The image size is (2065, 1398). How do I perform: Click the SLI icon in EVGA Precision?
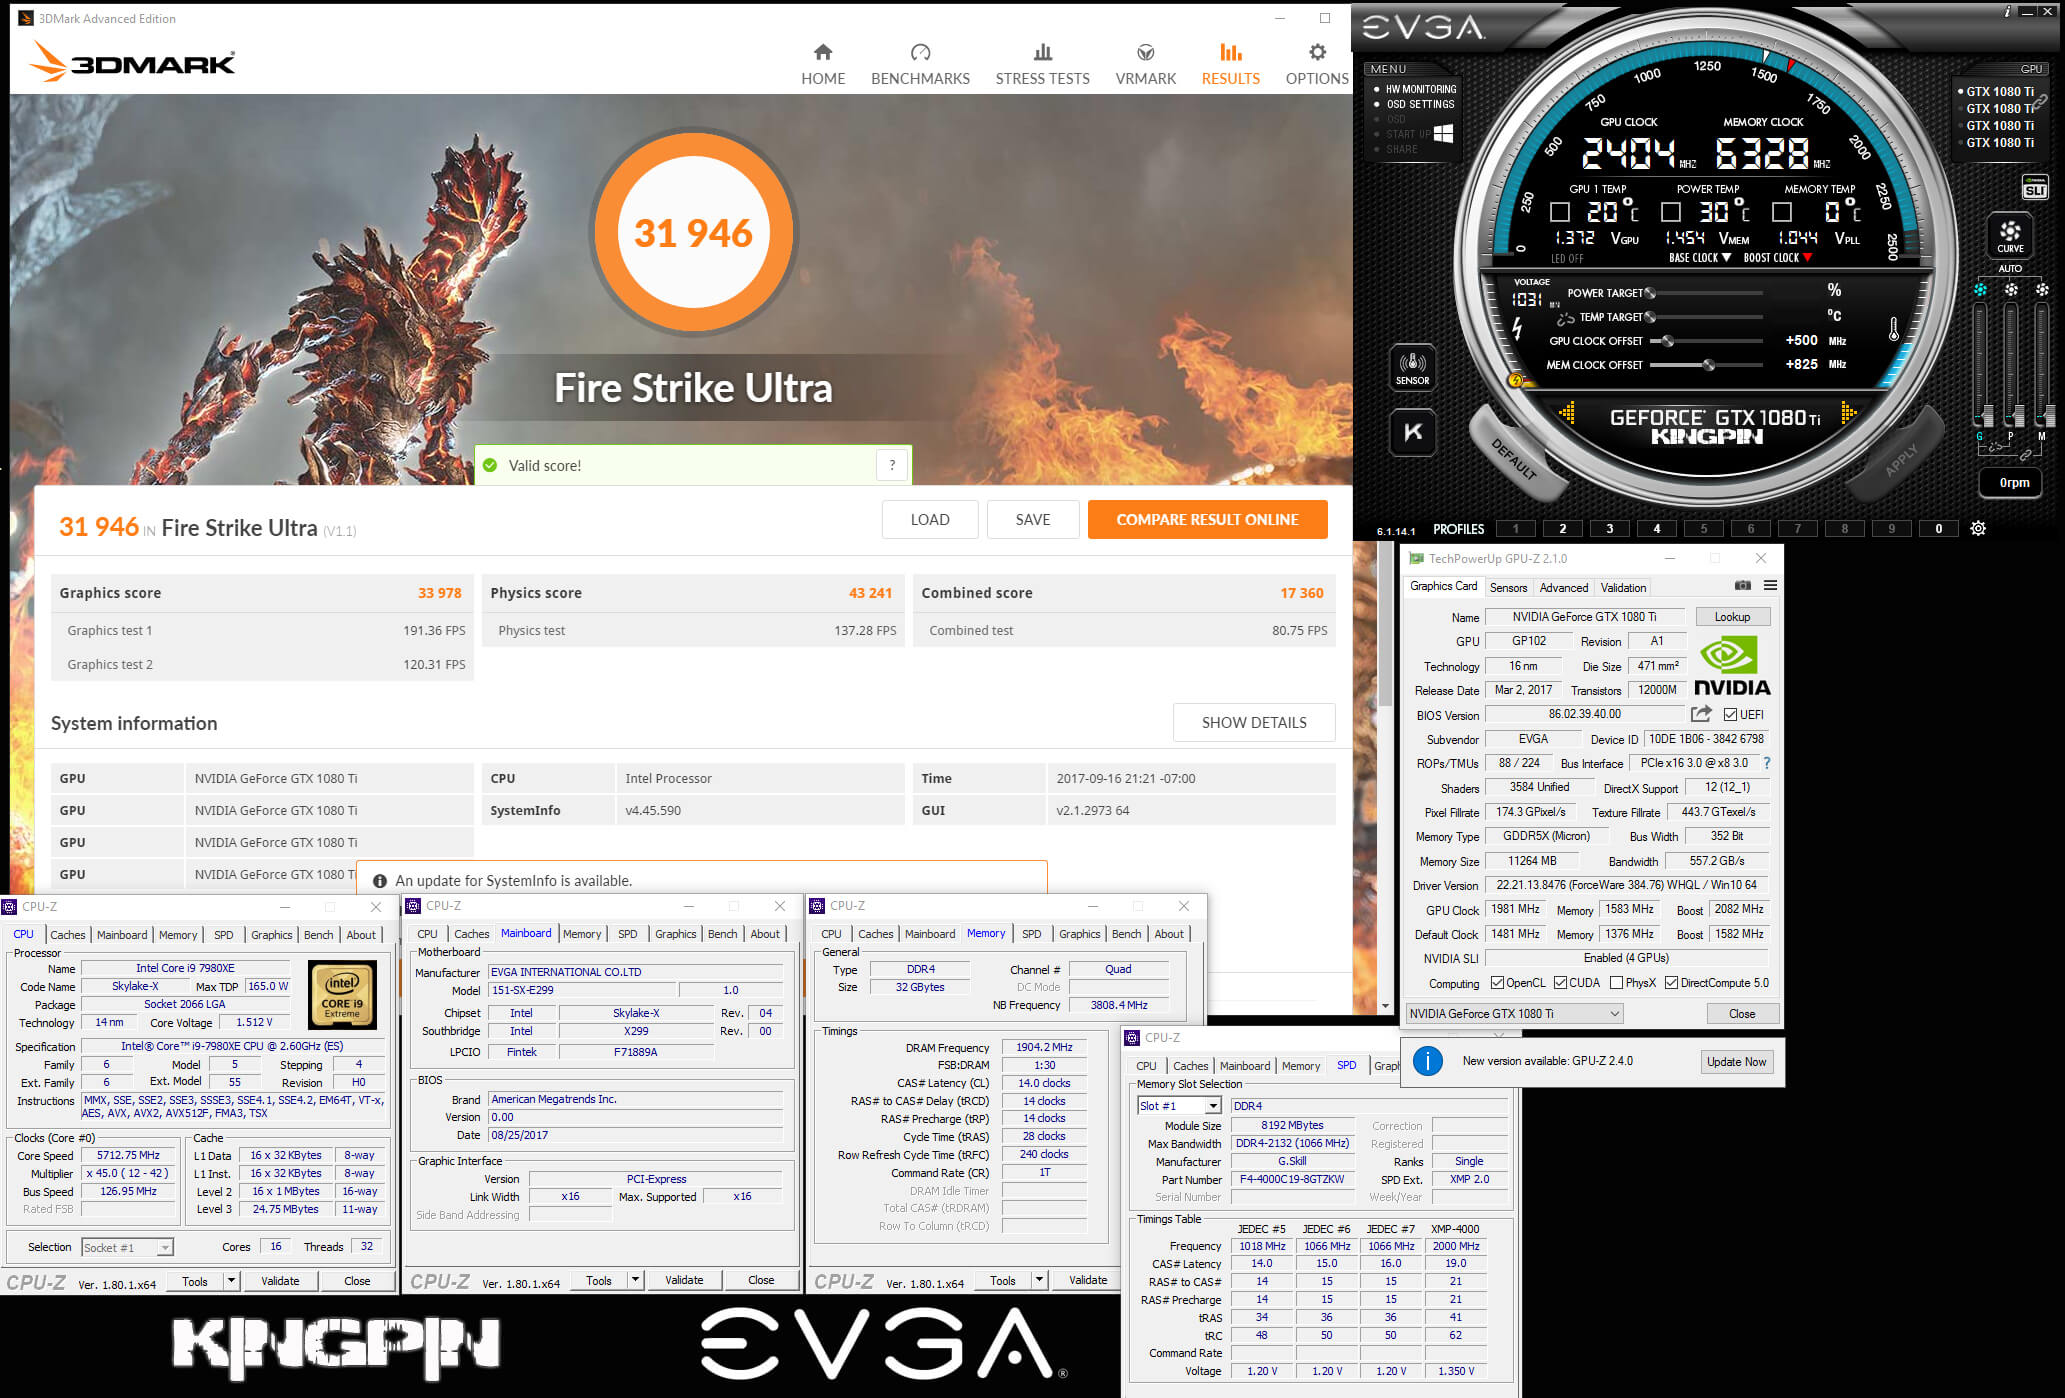2034,188
